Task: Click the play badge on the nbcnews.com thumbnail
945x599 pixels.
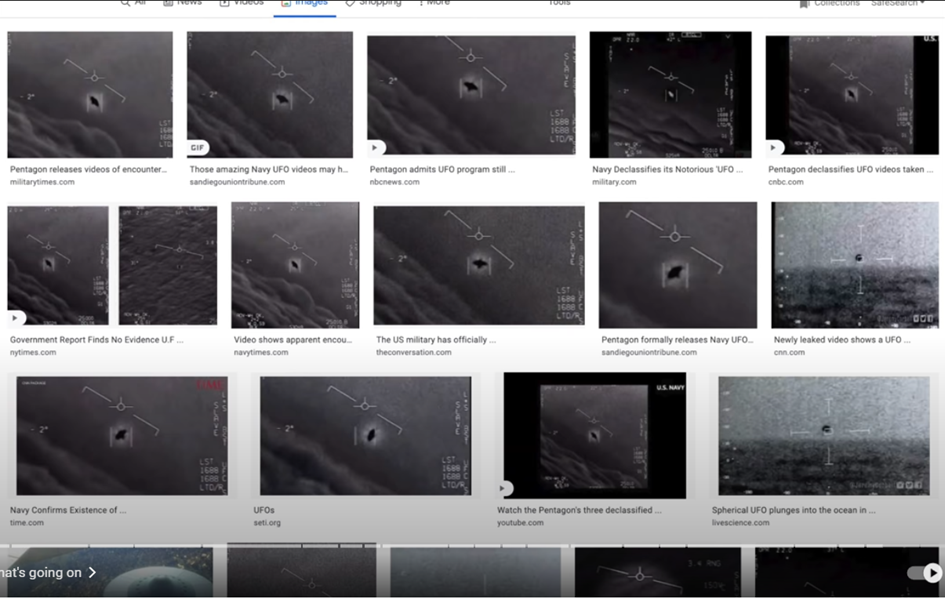Action: tap(375, 148)
